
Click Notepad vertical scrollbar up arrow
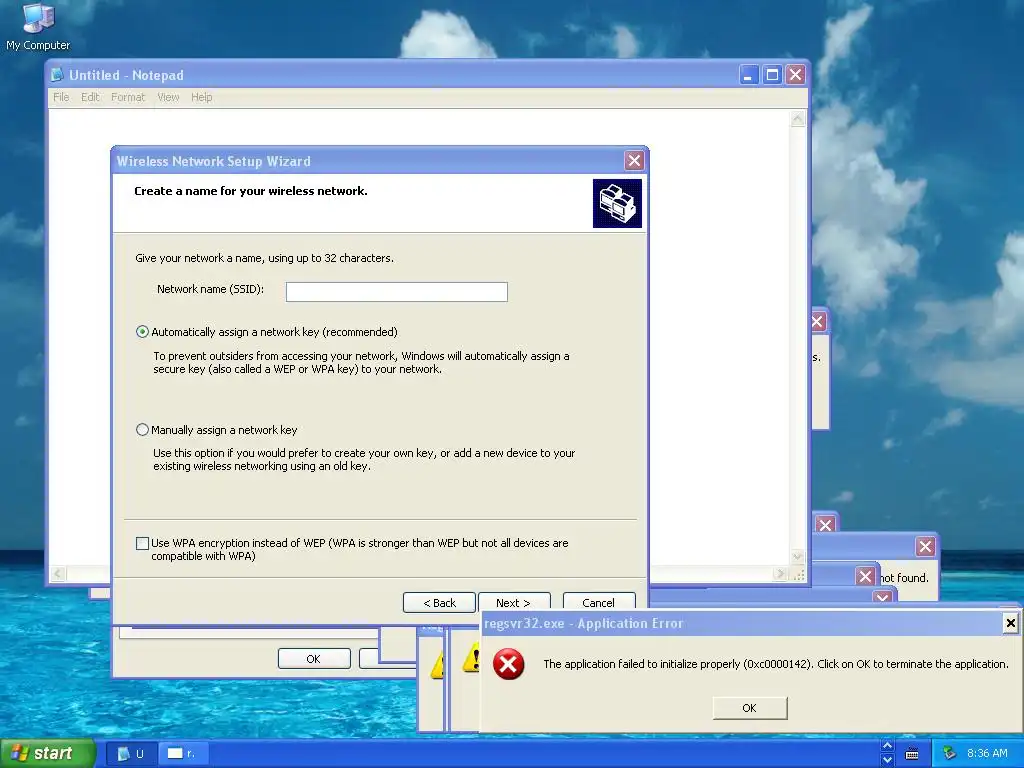coord(797,119)
